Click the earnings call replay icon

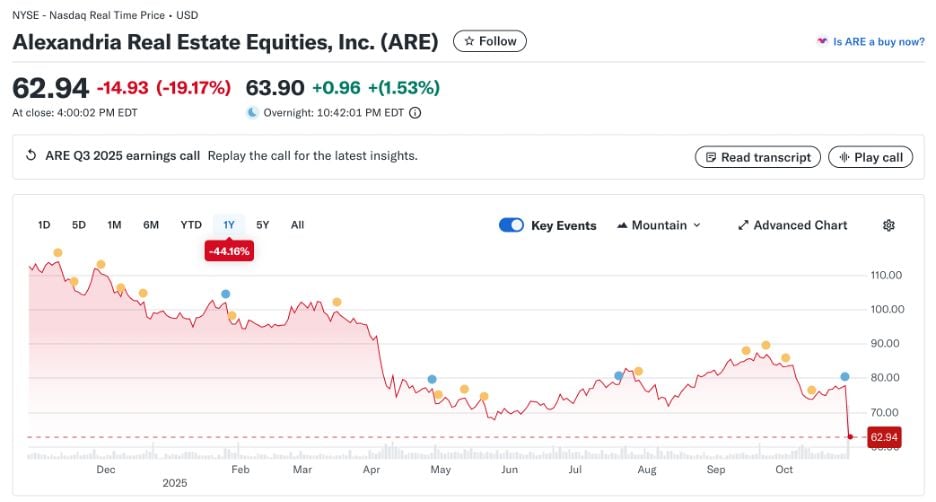coord(31,156)
